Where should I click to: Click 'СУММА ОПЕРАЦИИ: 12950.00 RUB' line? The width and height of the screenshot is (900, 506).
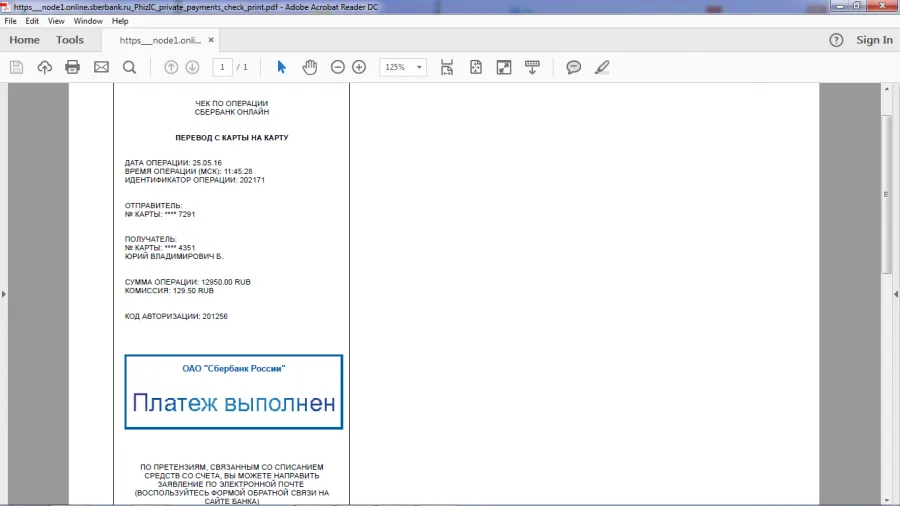click(187, 282)
